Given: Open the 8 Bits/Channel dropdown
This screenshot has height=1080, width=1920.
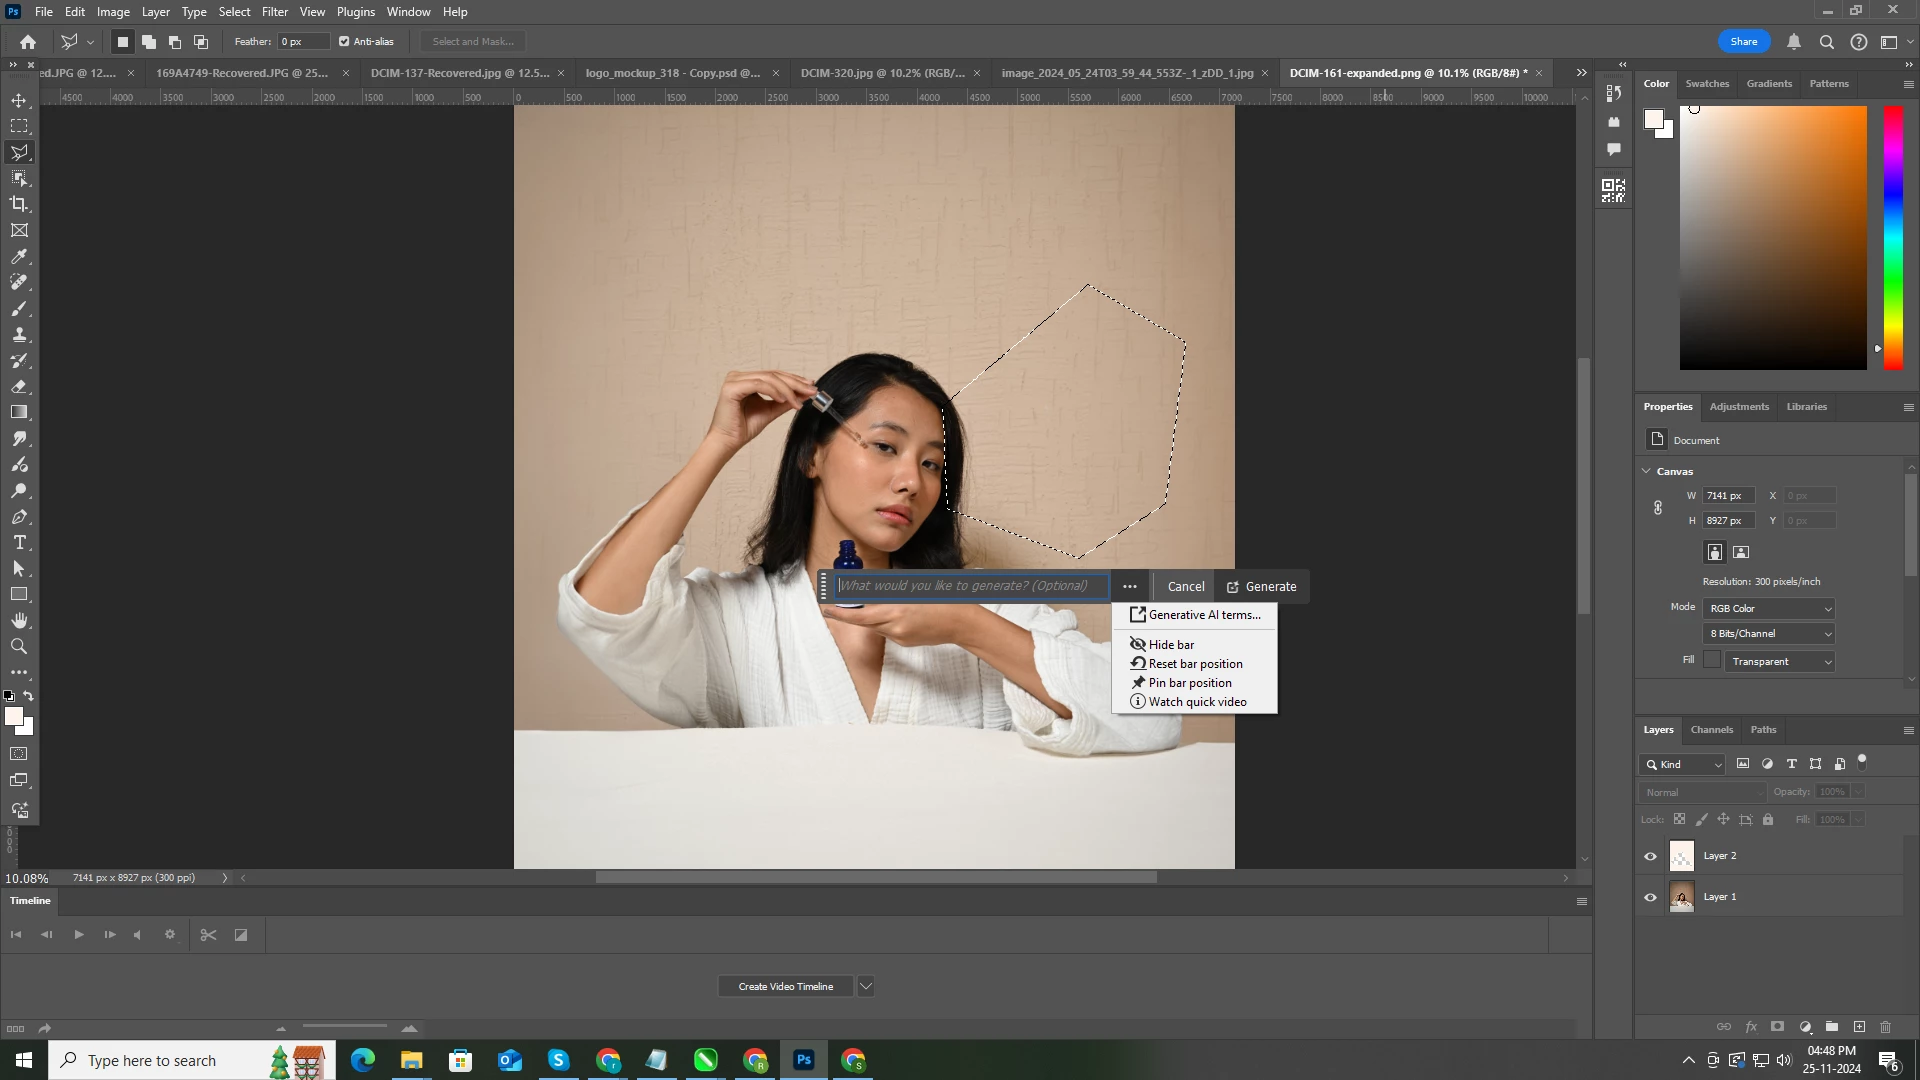Looking at the screenshot, I should click(1769, 634).
